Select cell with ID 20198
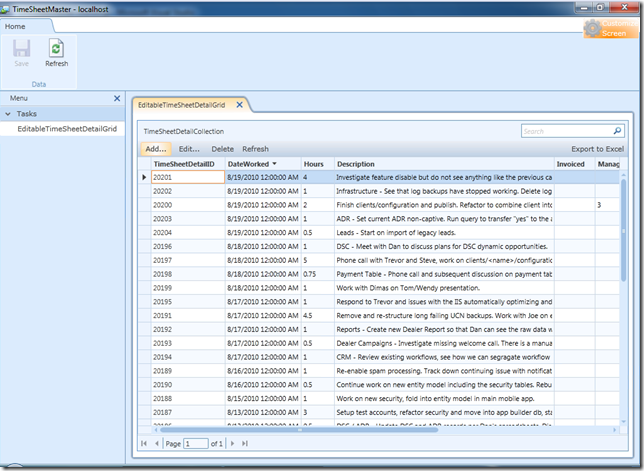The image size is (644, 471). coord(188,274)
